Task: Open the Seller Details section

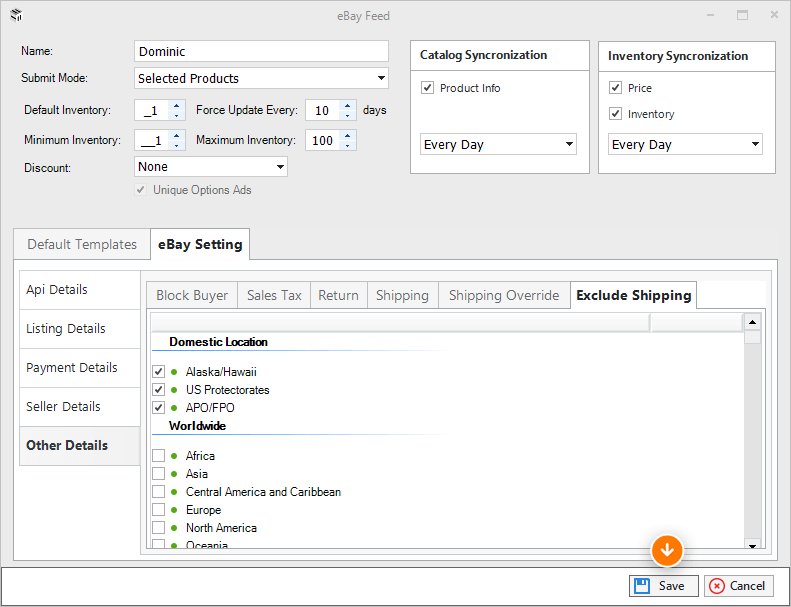Action: pyautogui.click(x=80, y=407)
